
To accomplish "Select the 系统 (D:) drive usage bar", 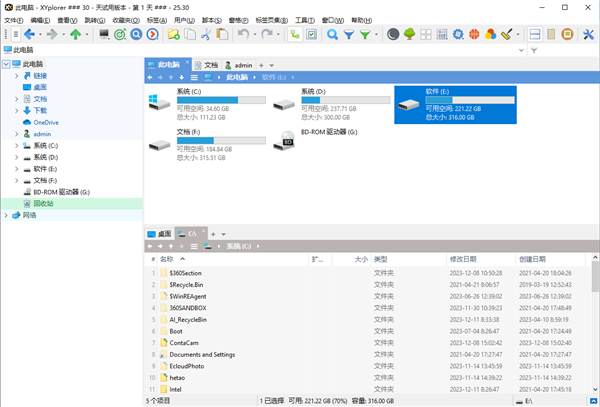I will point(346,100).
